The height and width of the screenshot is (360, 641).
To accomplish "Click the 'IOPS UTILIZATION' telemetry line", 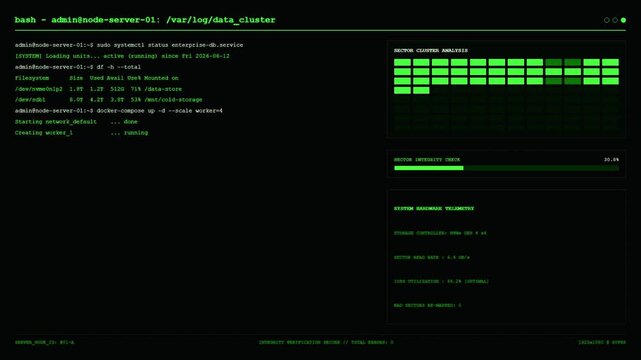I will (441, 282).
